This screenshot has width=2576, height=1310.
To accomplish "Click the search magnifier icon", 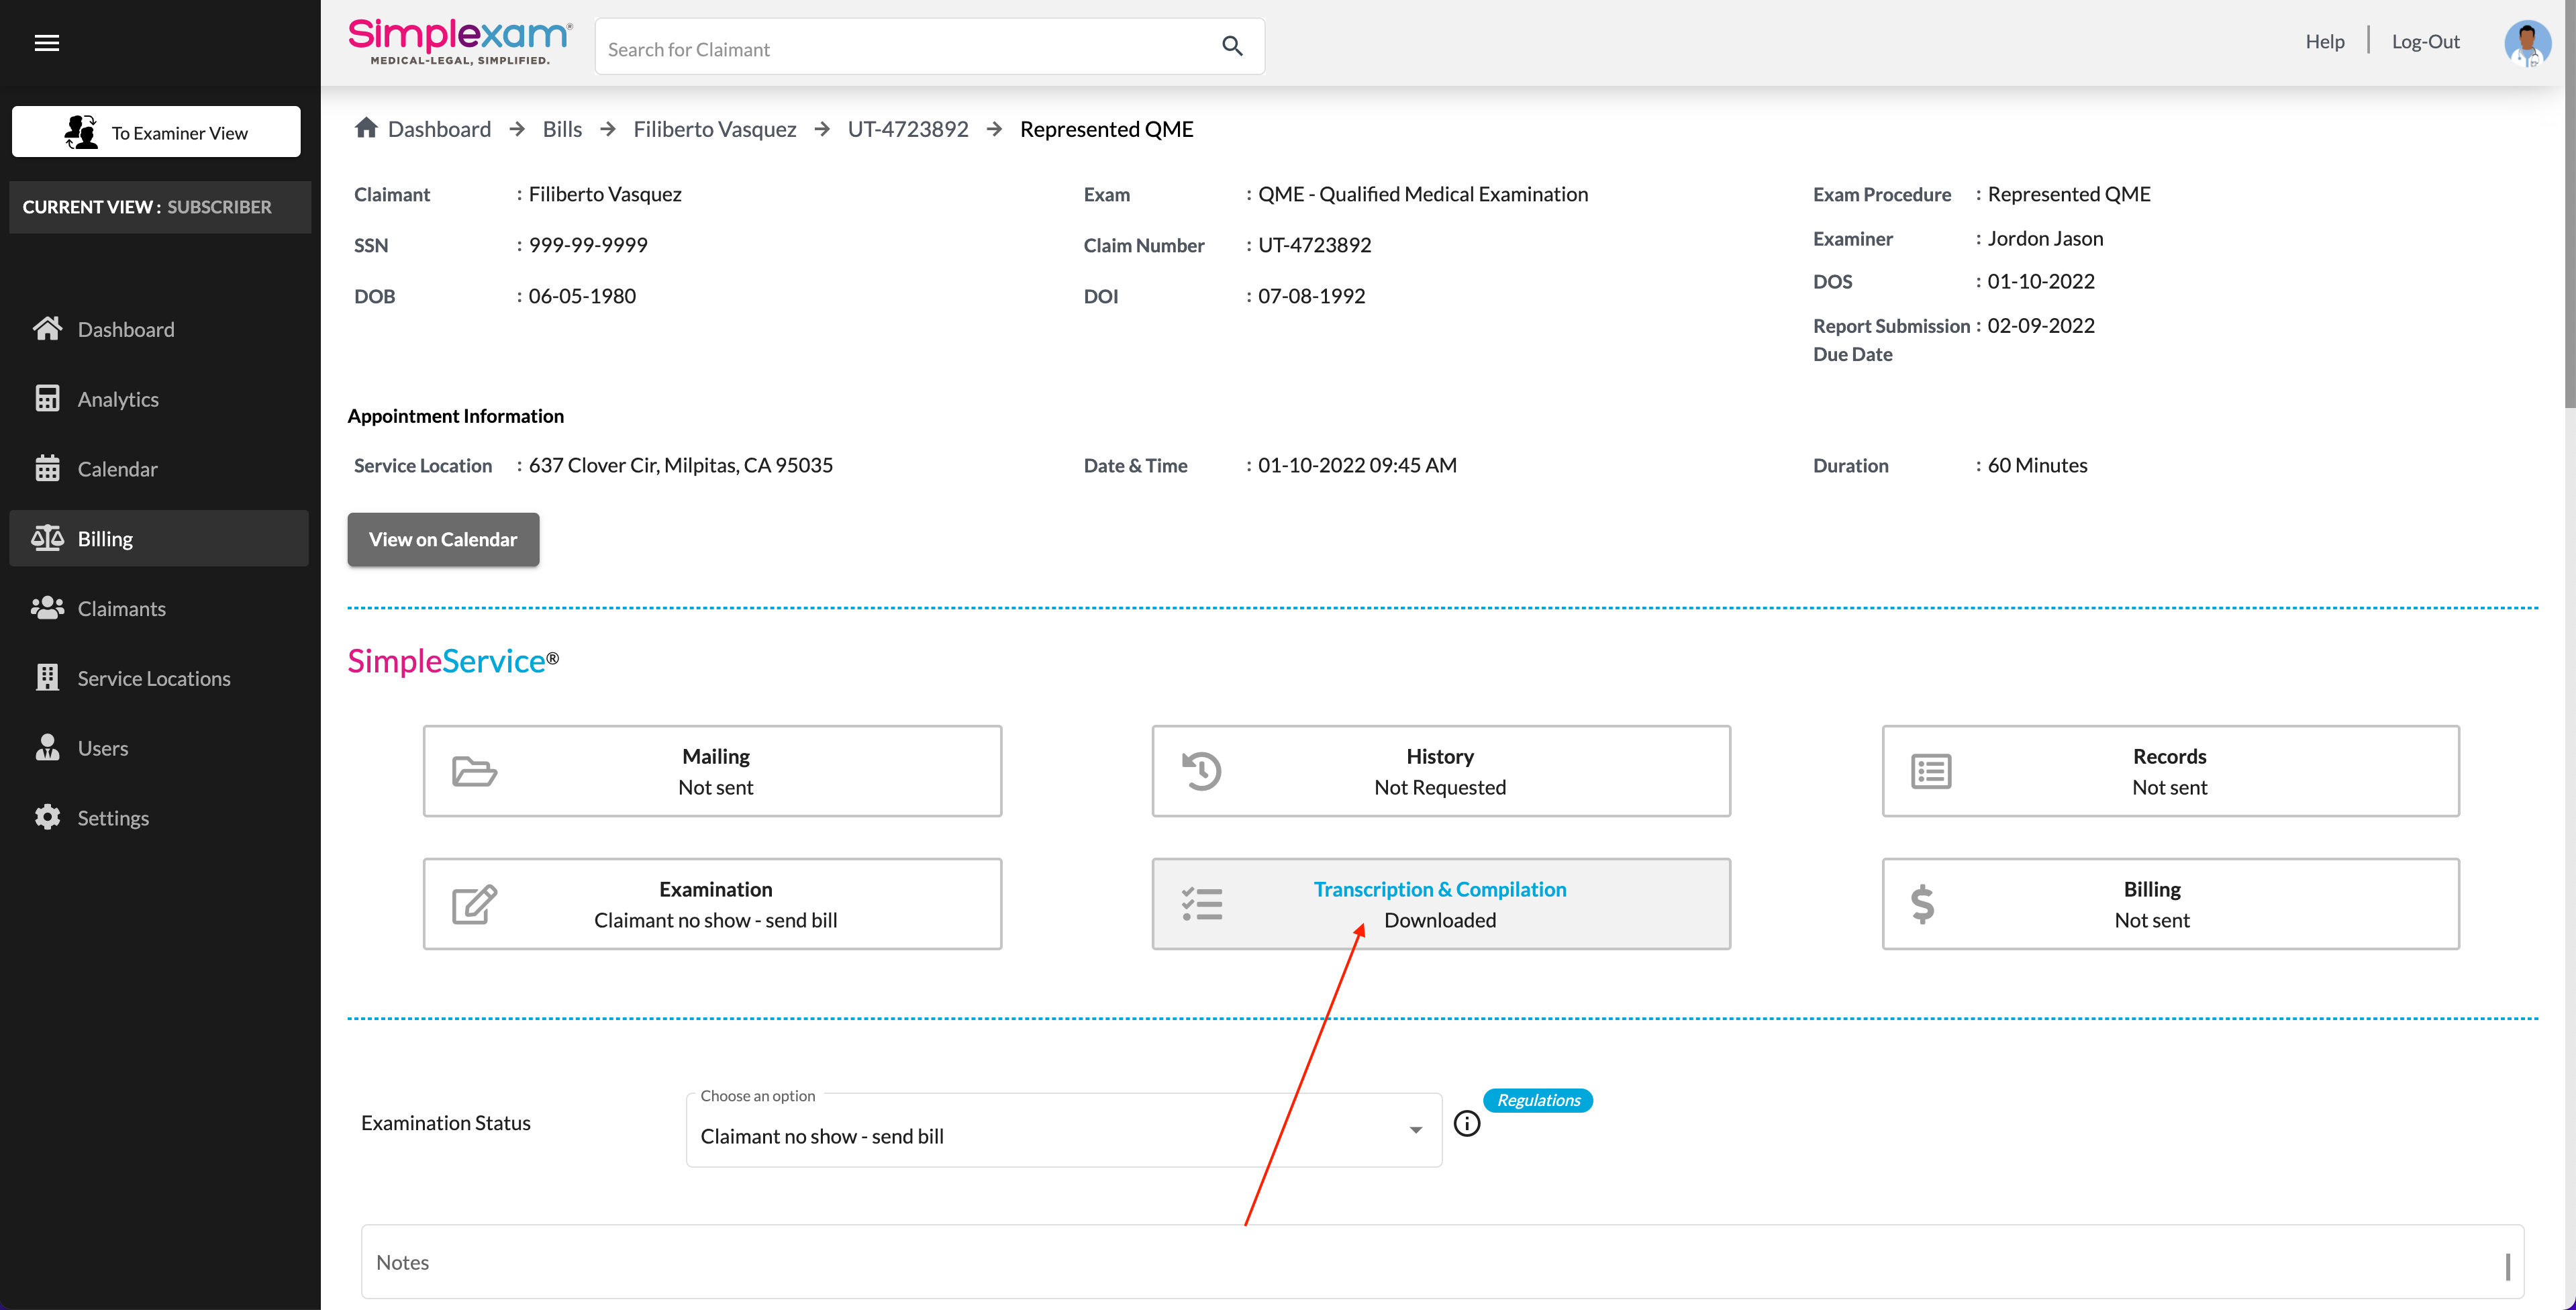I will (x=1232, y=46).
